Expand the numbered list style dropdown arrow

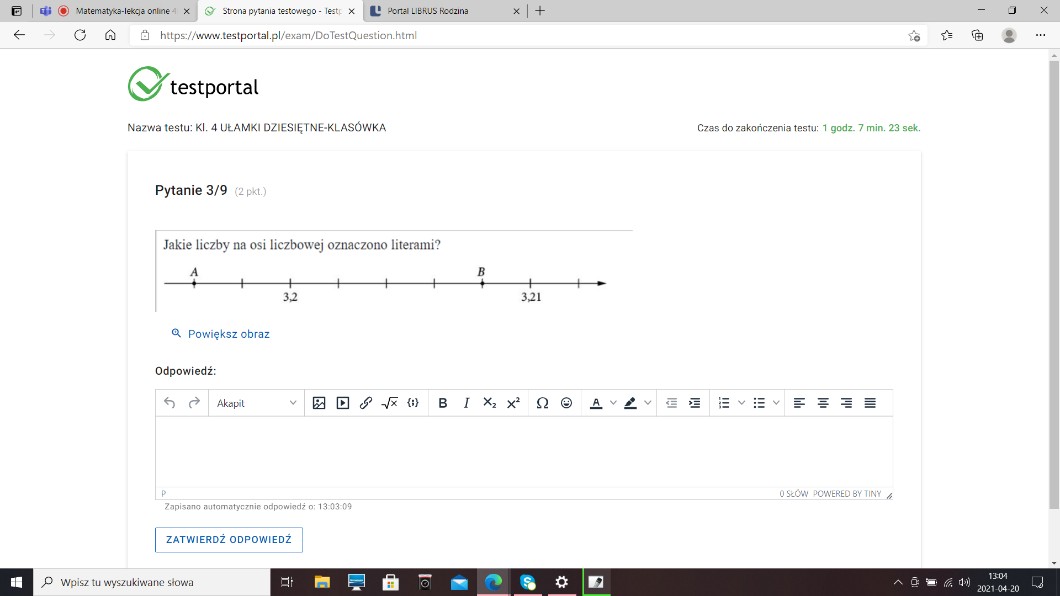click(x=741, y=403)
